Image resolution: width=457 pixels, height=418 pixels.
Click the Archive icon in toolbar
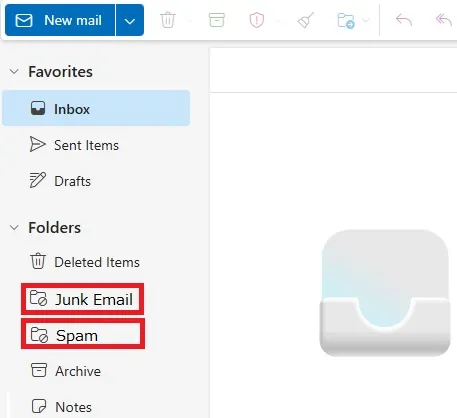tap(217, 20)
